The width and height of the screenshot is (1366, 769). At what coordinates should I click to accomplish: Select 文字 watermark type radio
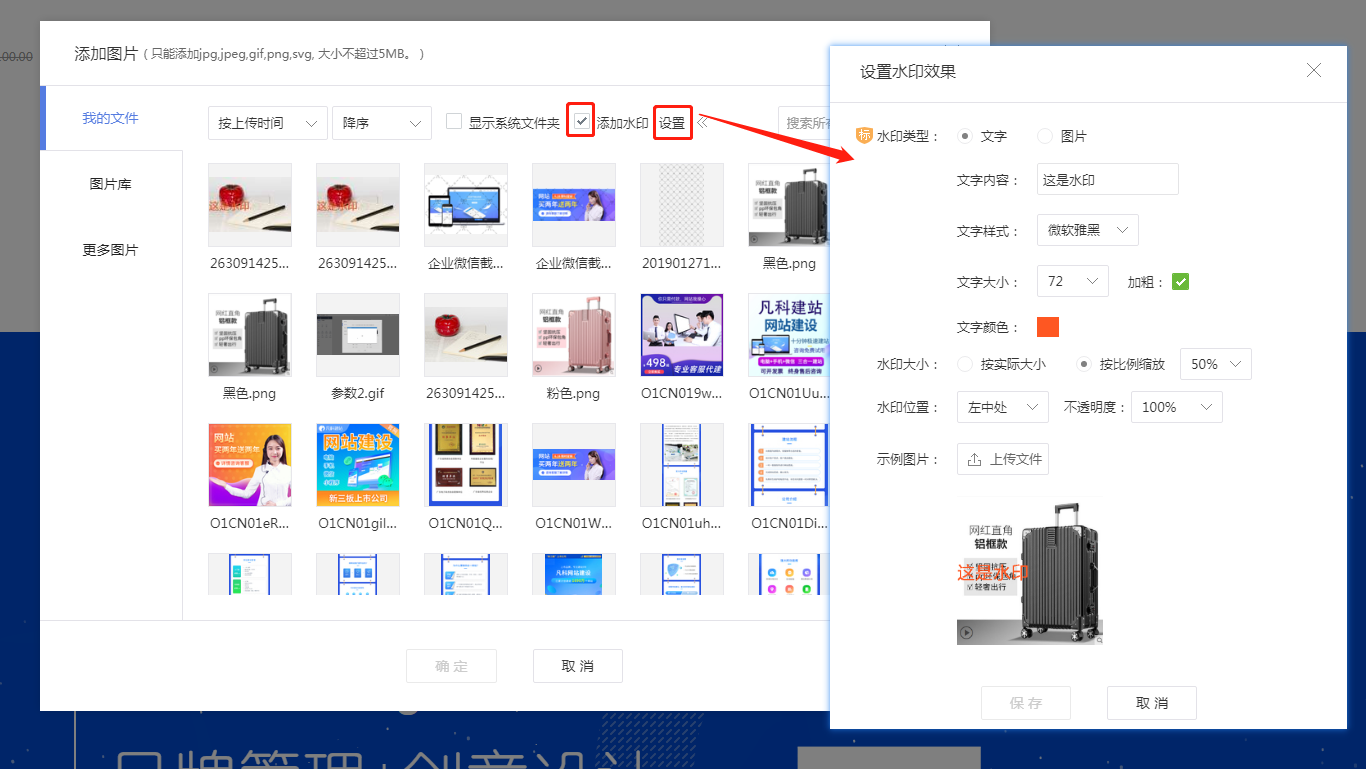(x=964, y=136)
